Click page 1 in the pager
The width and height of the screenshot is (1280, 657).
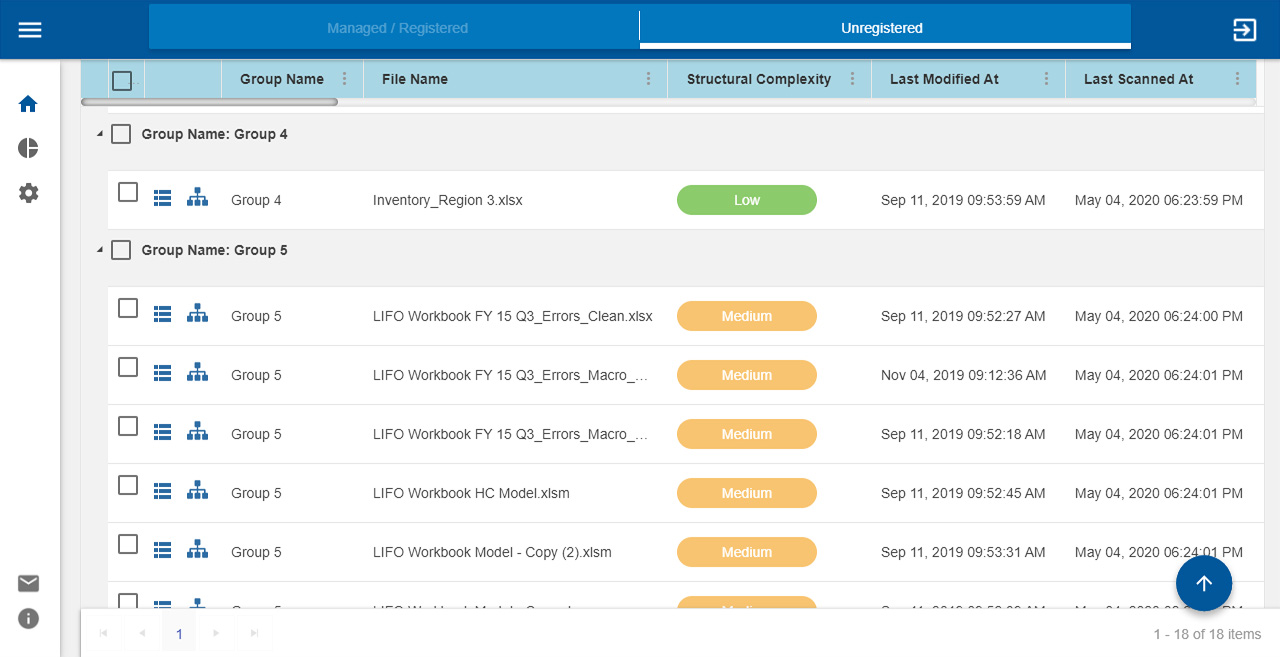click(x=179, y=634)
